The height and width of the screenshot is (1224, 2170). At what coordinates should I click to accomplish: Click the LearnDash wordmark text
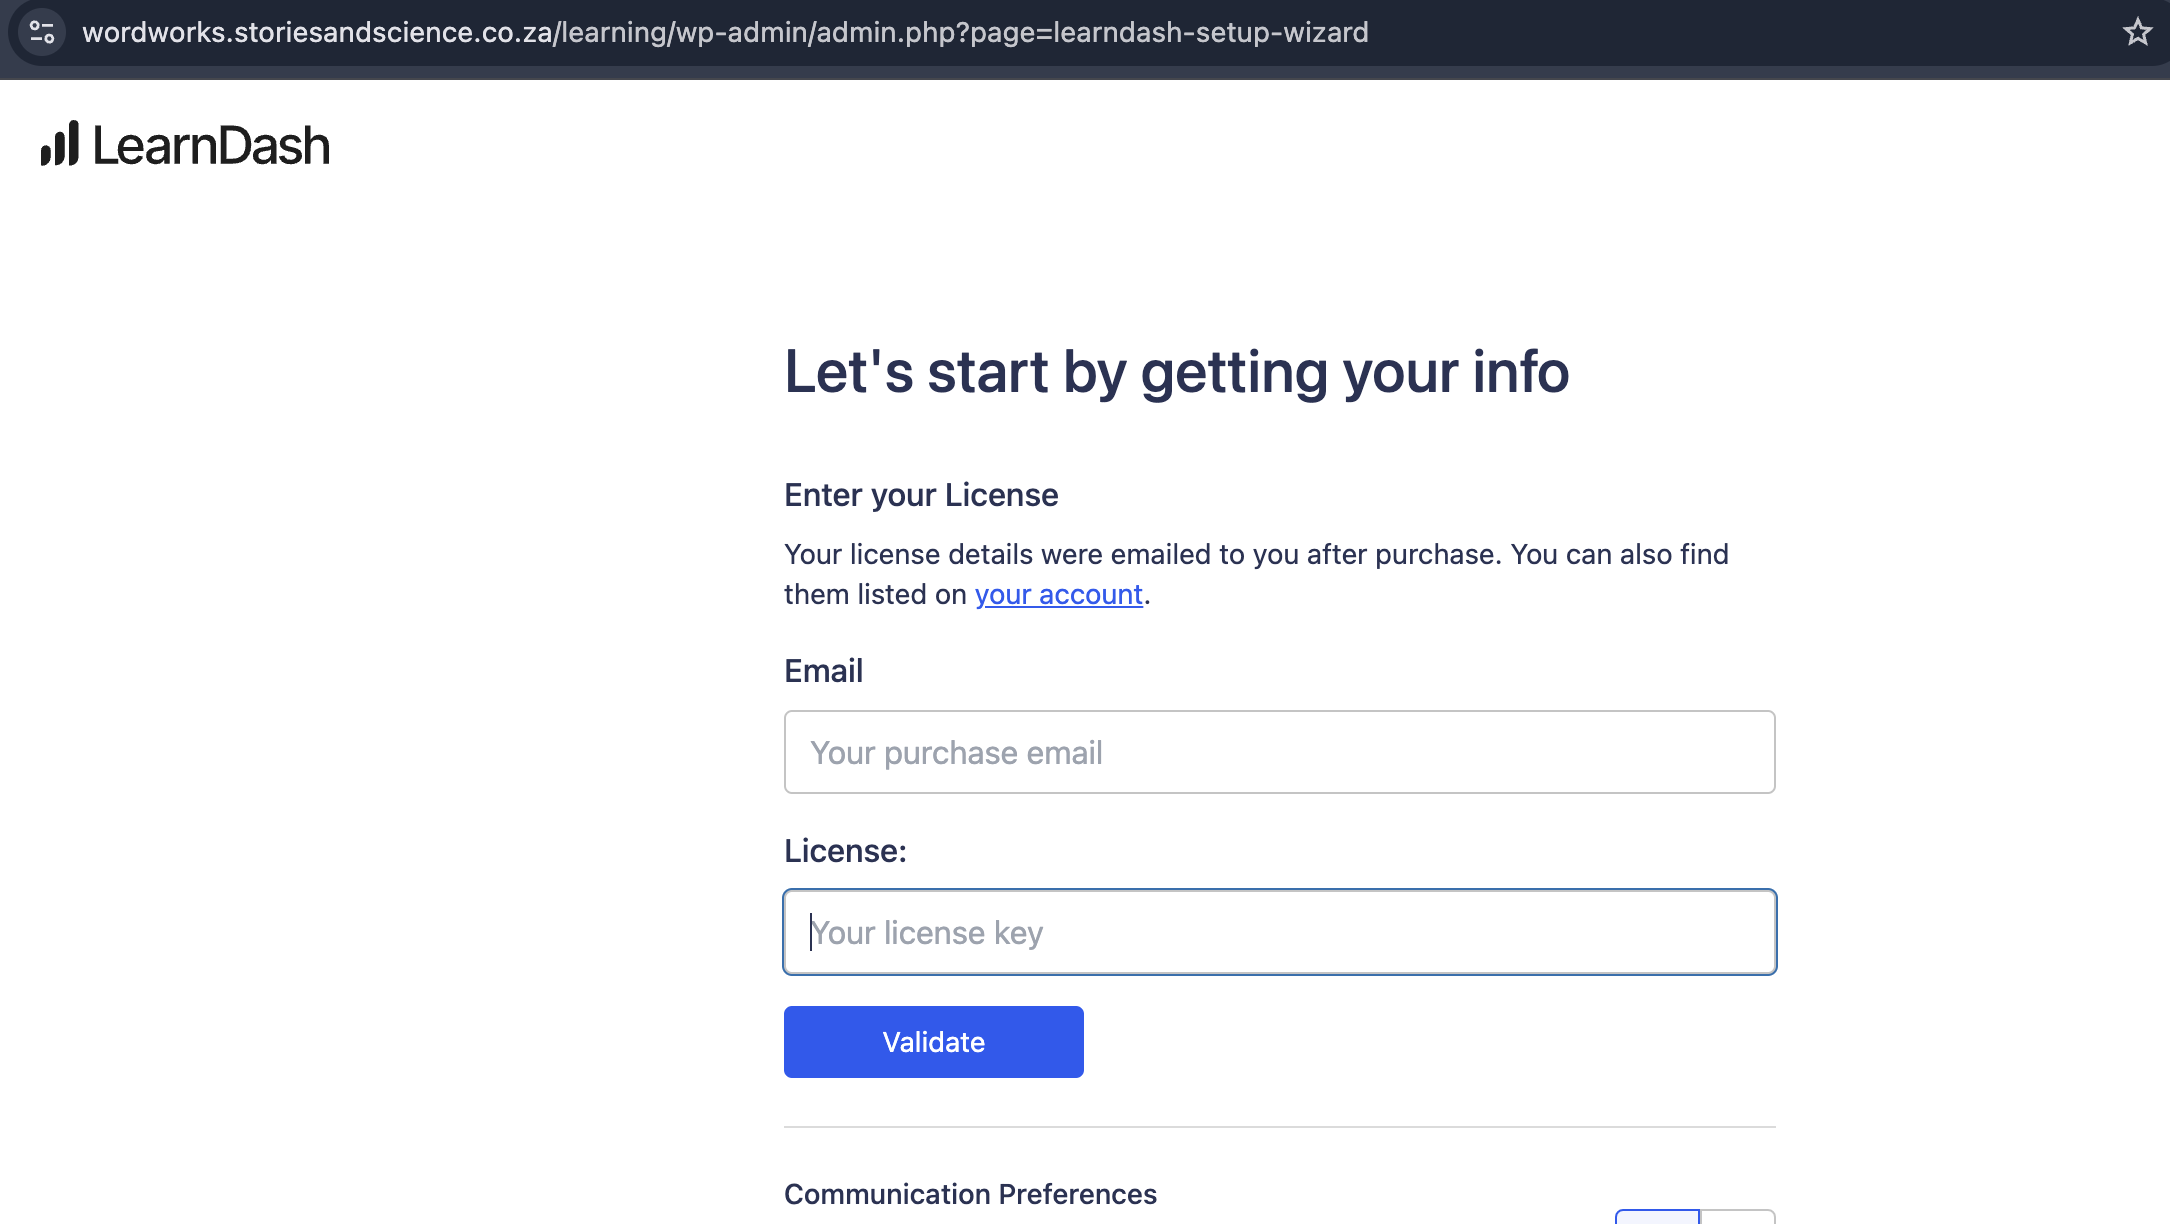pos(211,146)
